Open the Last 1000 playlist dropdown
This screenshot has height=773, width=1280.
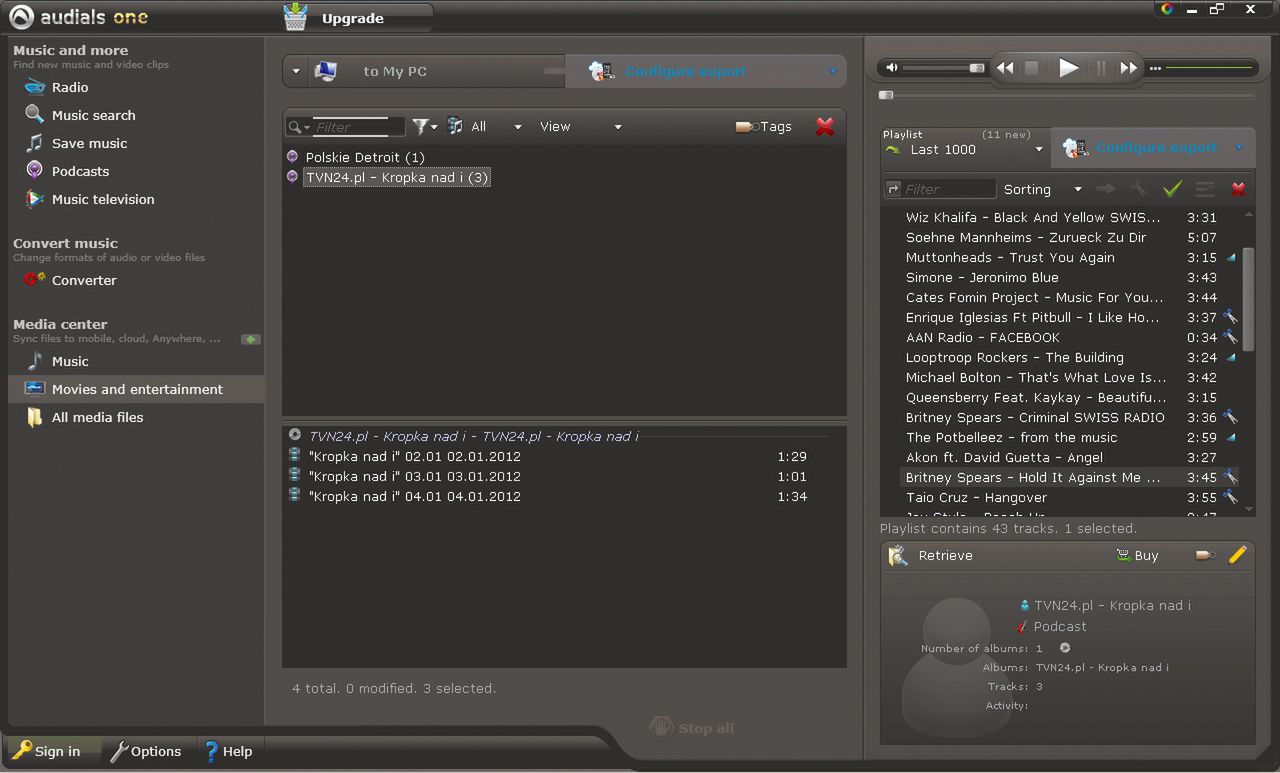pos(963,149)
